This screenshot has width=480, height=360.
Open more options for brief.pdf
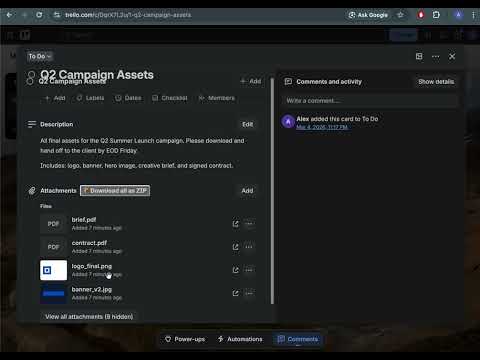point(249,224)
